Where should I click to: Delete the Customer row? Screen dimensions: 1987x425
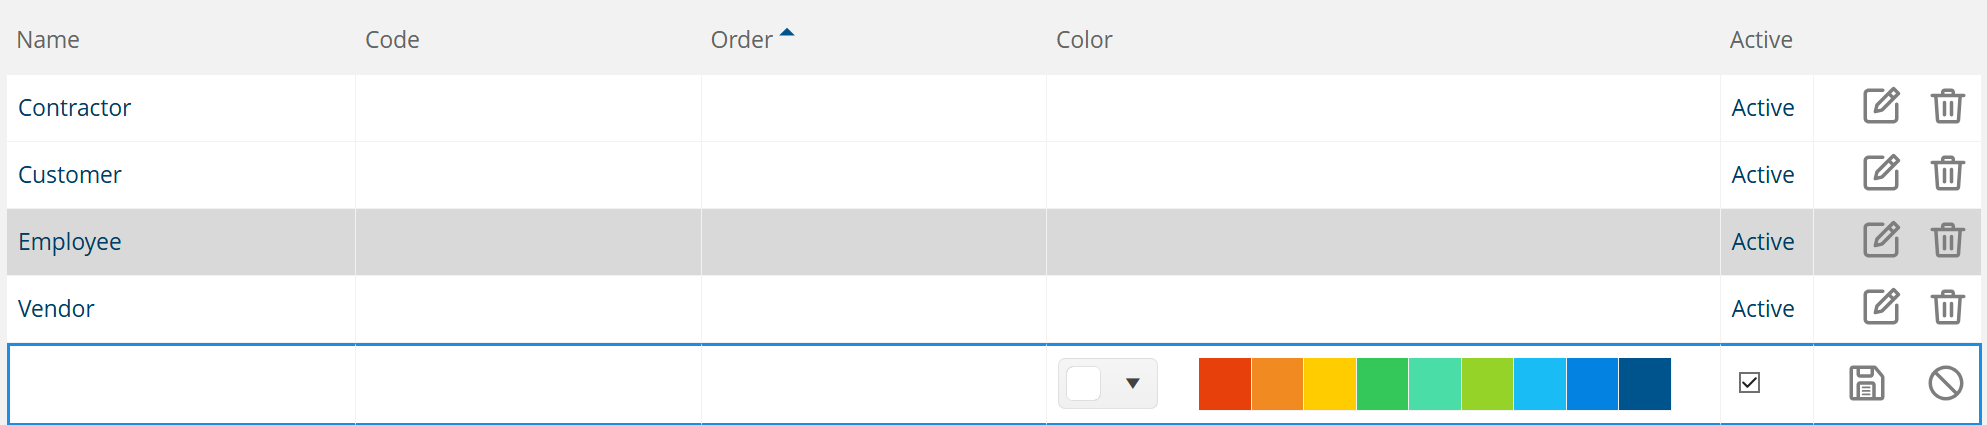1947,173
